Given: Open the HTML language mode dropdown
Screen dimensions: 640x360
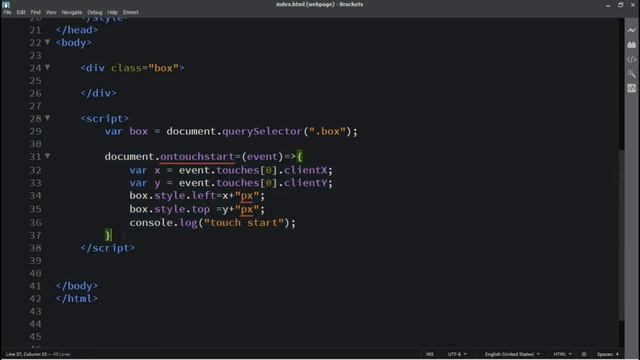Looking at the screenshot, I should click(x=562, y=354).
